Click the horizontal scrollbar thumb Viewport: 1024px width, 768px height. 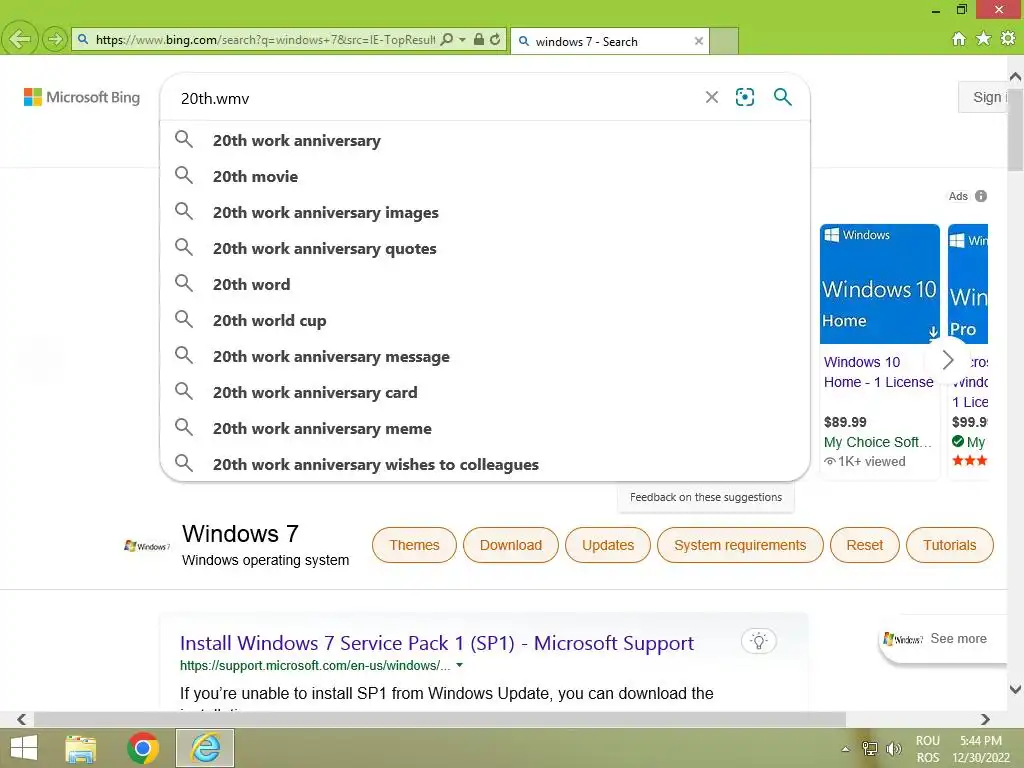coord(440,719)
